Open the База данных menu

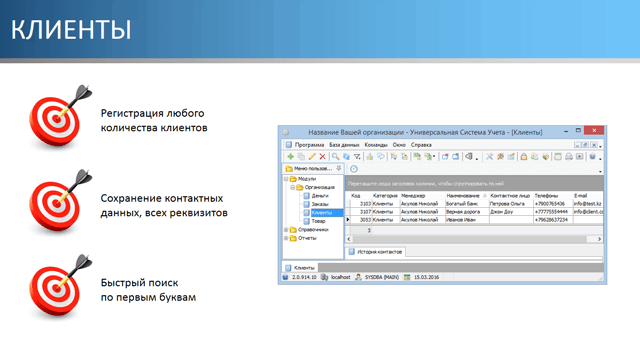[x=344, y=145]
